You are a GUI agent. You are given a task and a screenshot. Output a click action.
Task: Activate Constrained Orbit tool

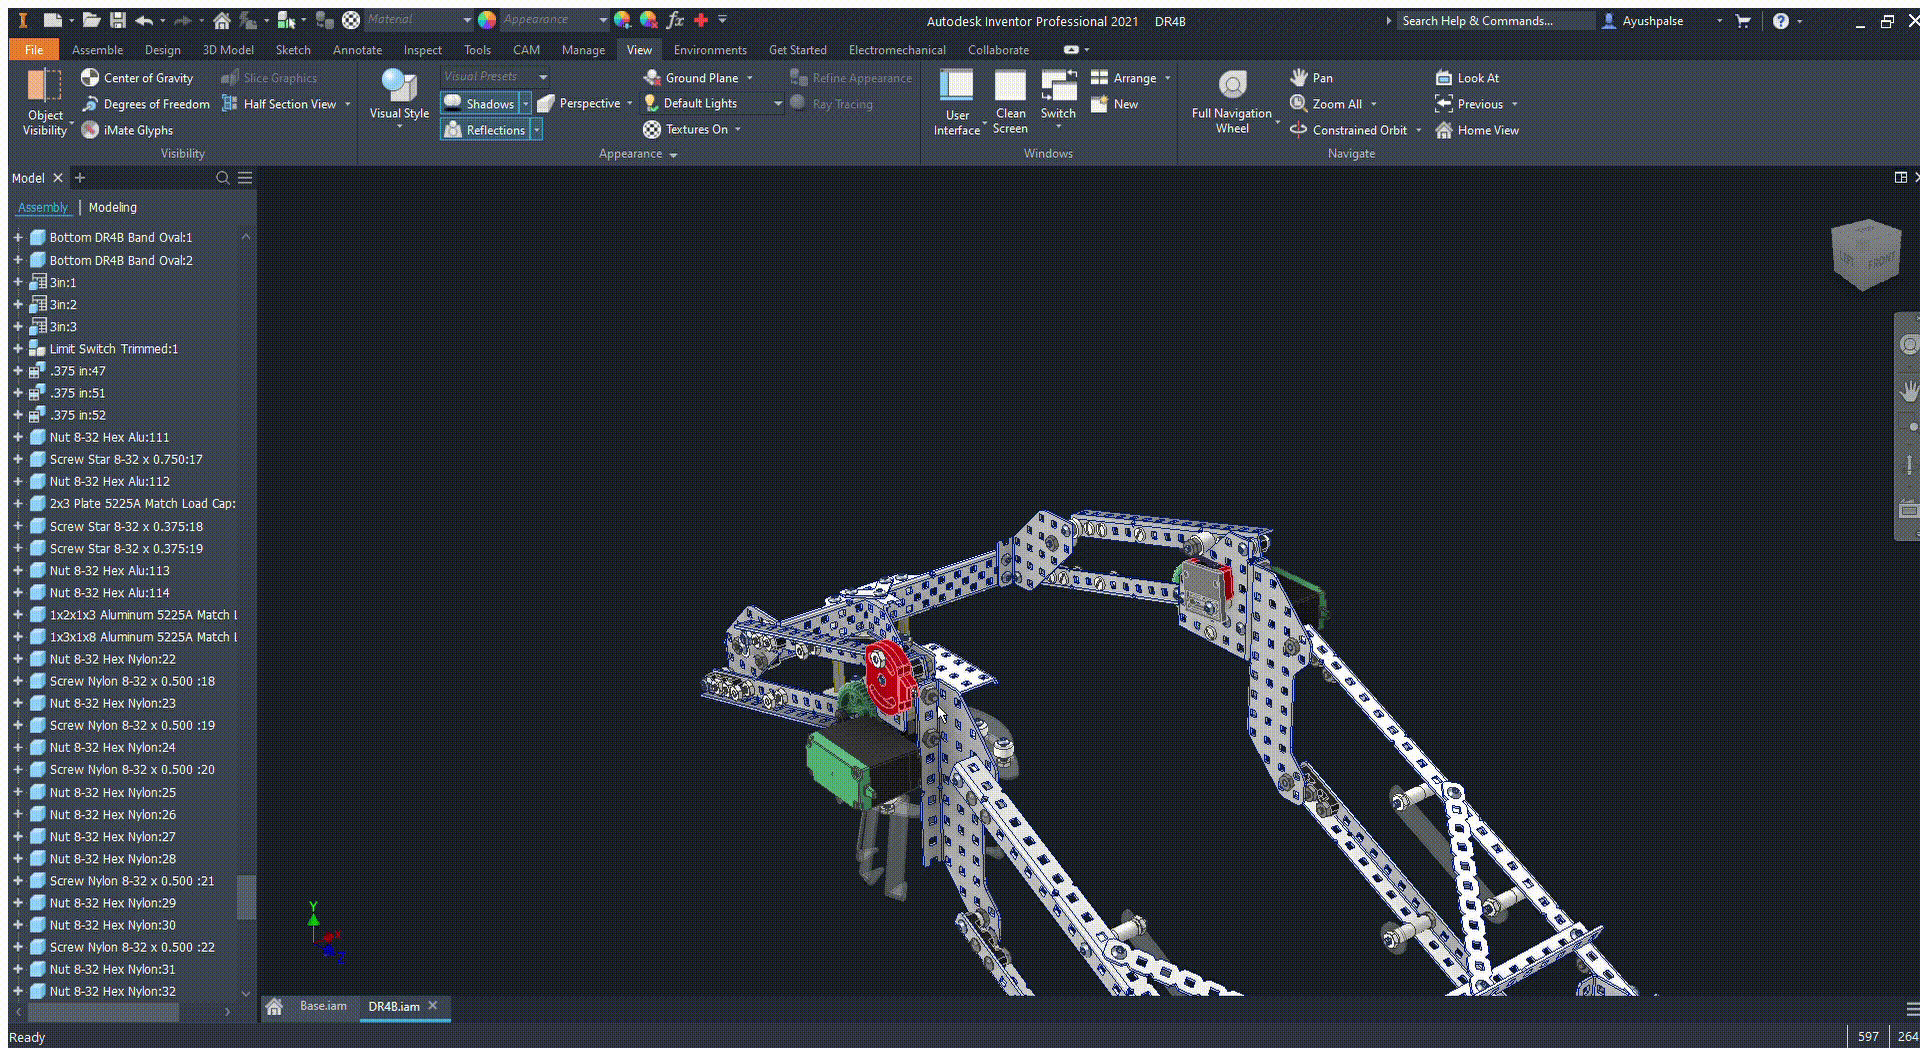pos(1348,130)
